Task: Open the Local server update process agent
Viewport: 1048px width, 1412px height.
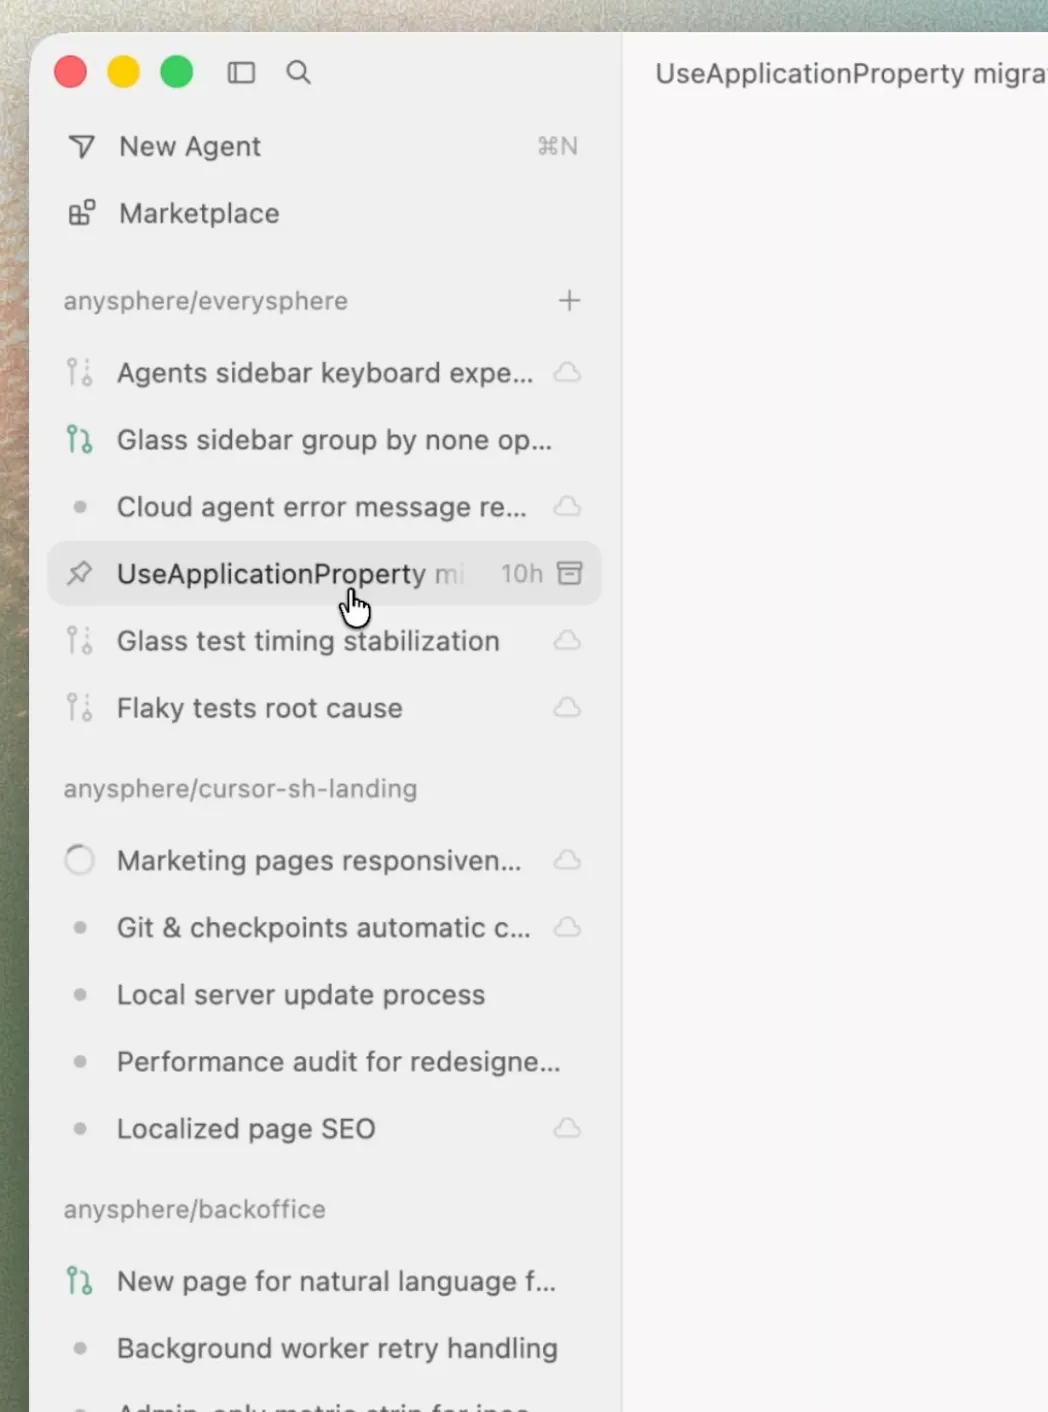Action: pos(300,994)
